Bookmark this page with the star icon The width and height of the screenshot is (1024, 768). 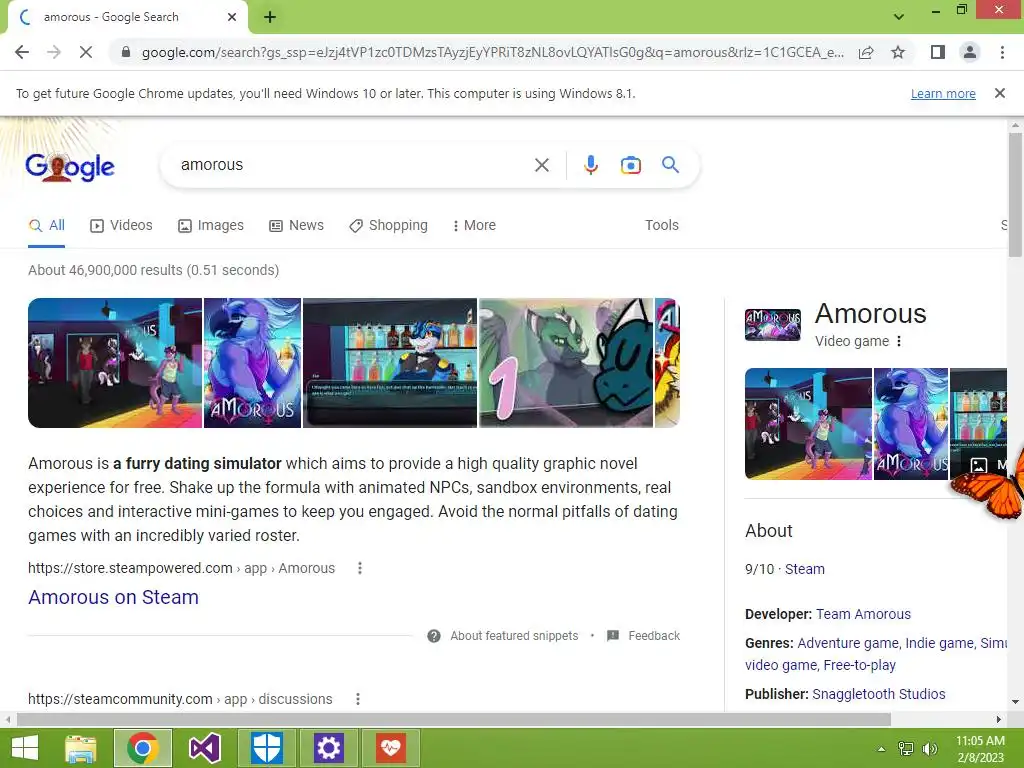[898, 52]
